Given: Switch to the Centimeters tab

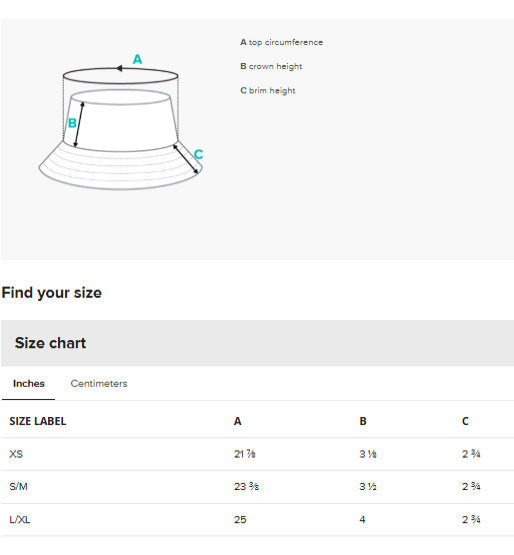Looking at the screenshot, I should (99, 383).
